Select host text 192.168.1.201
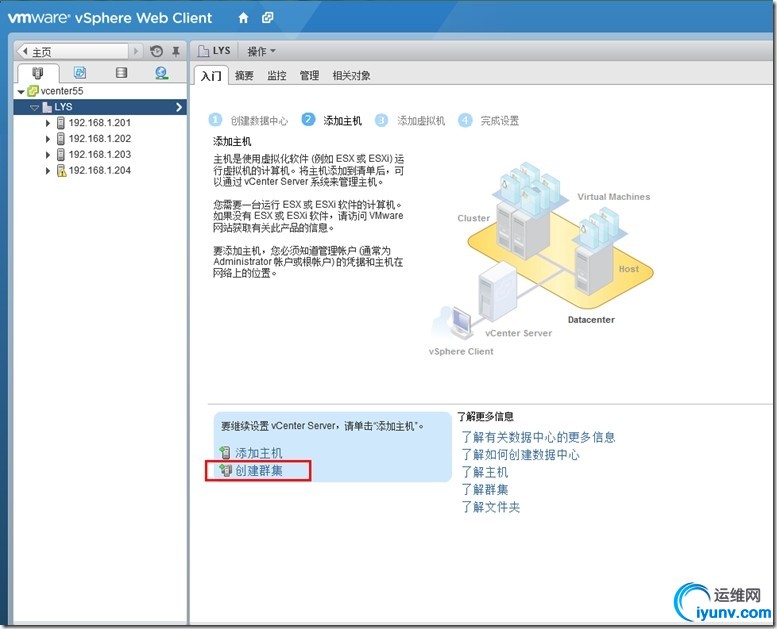777x629 pixels. [x=100, y=123]
